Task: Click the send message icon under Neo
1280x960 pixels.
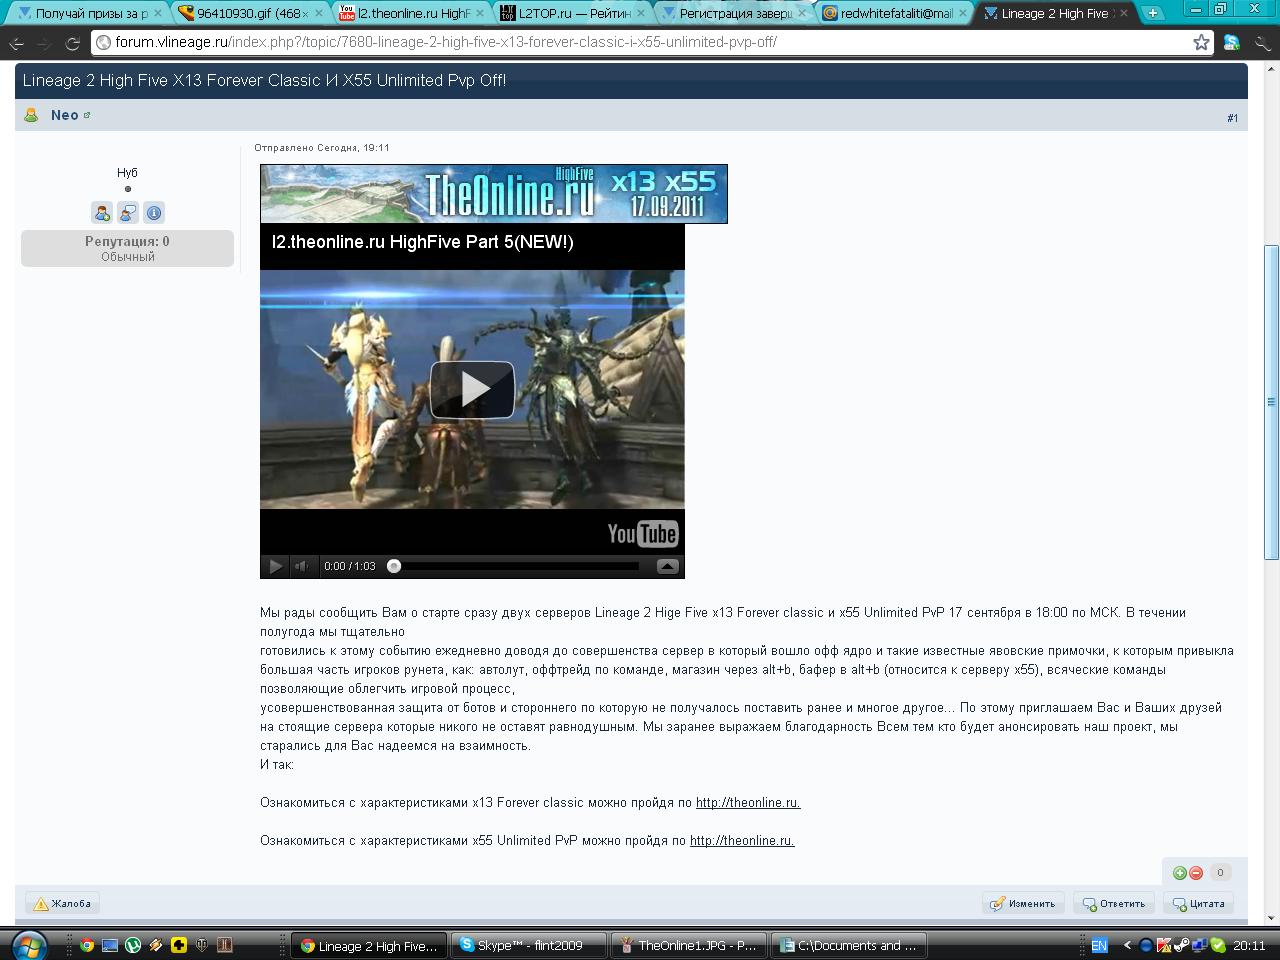Action: [x=128, y=212]
